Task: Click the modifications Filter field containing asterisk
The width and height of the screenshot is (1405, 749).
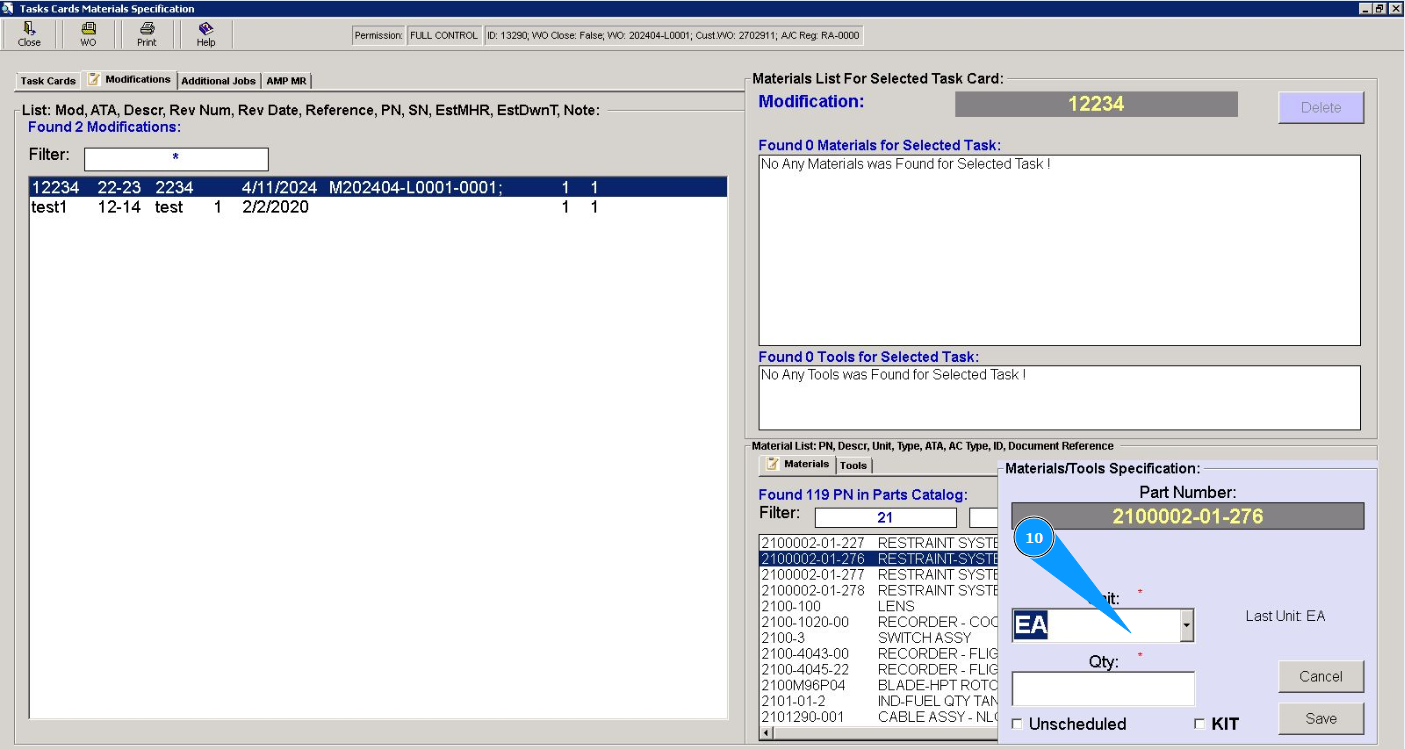Action: [x=176, y=159]
